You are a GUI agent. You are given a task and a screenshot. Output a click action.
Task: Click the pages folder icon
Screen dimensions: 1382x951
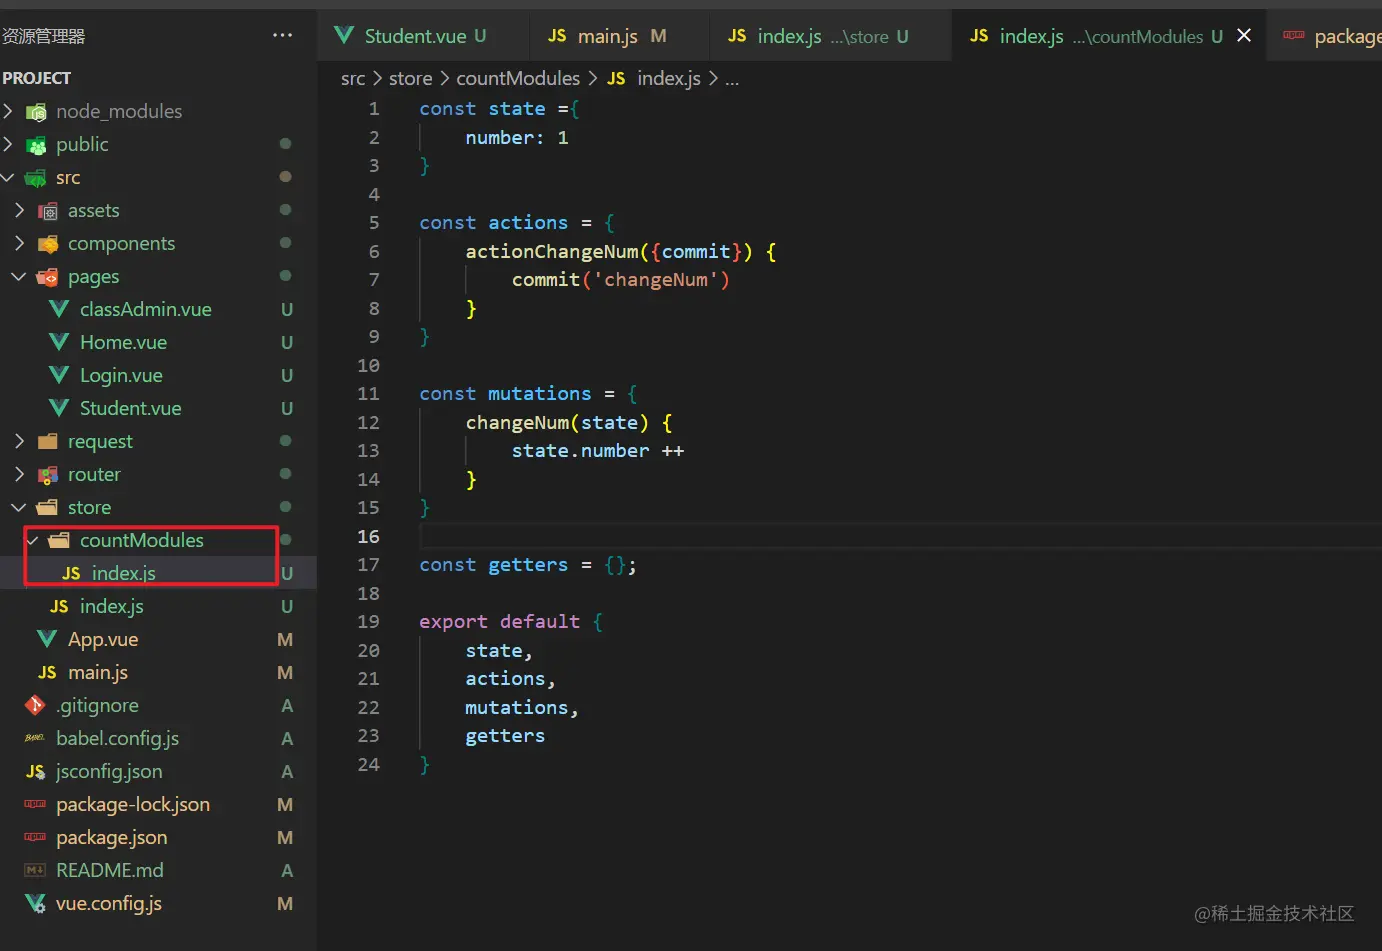coord(48,277)
